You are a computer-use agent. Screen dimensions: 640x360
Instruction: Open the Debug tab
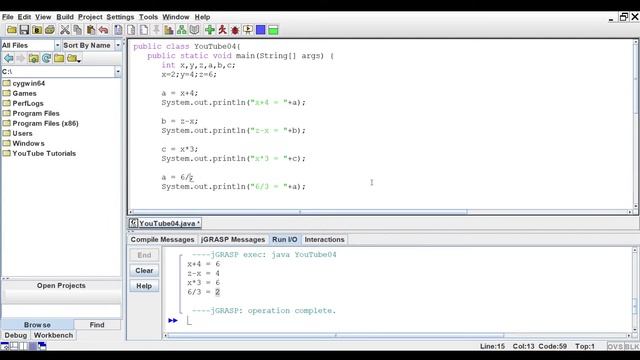click(16, 335)
